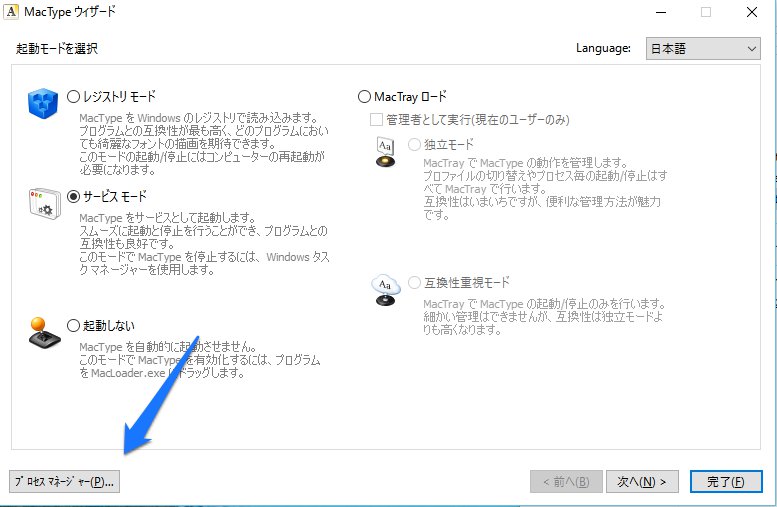Select the サービス モード radio button
This screenshot has width=777, height=507.
tap(73, 196)
